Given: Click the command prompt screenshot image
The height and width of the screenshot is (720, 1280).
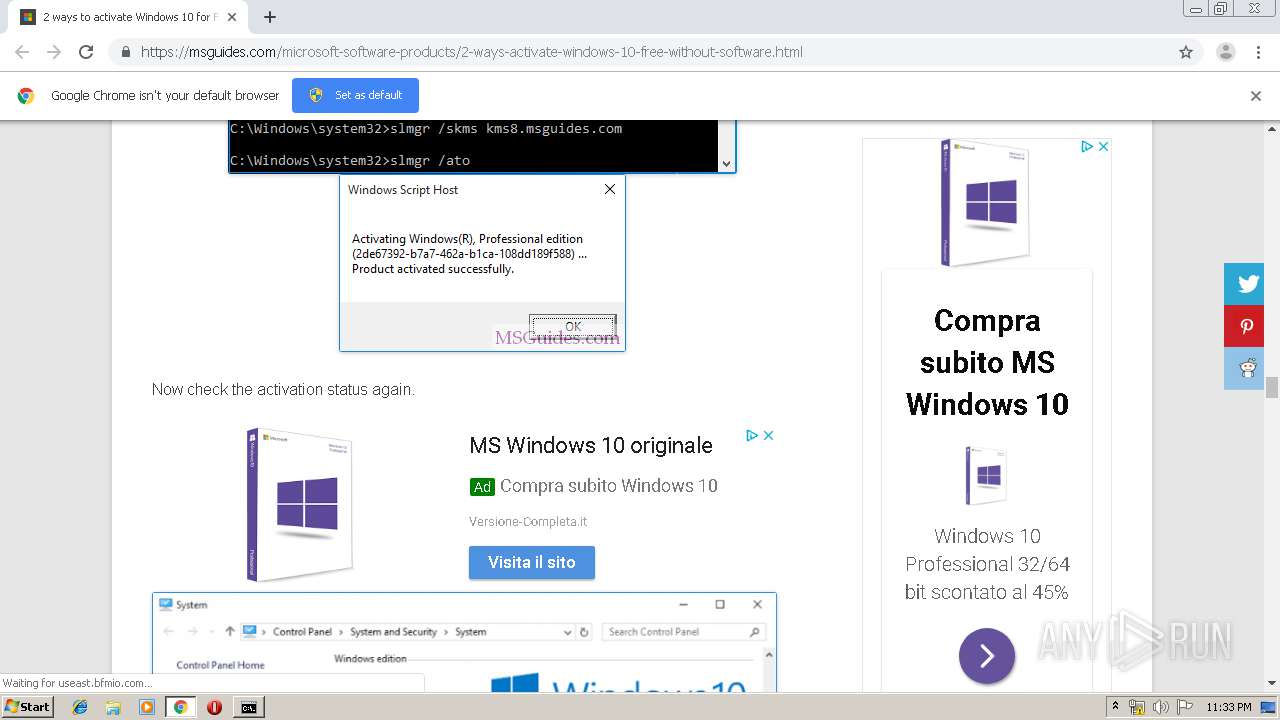Looking at the screenshot, I should click(x=482, y=147).
